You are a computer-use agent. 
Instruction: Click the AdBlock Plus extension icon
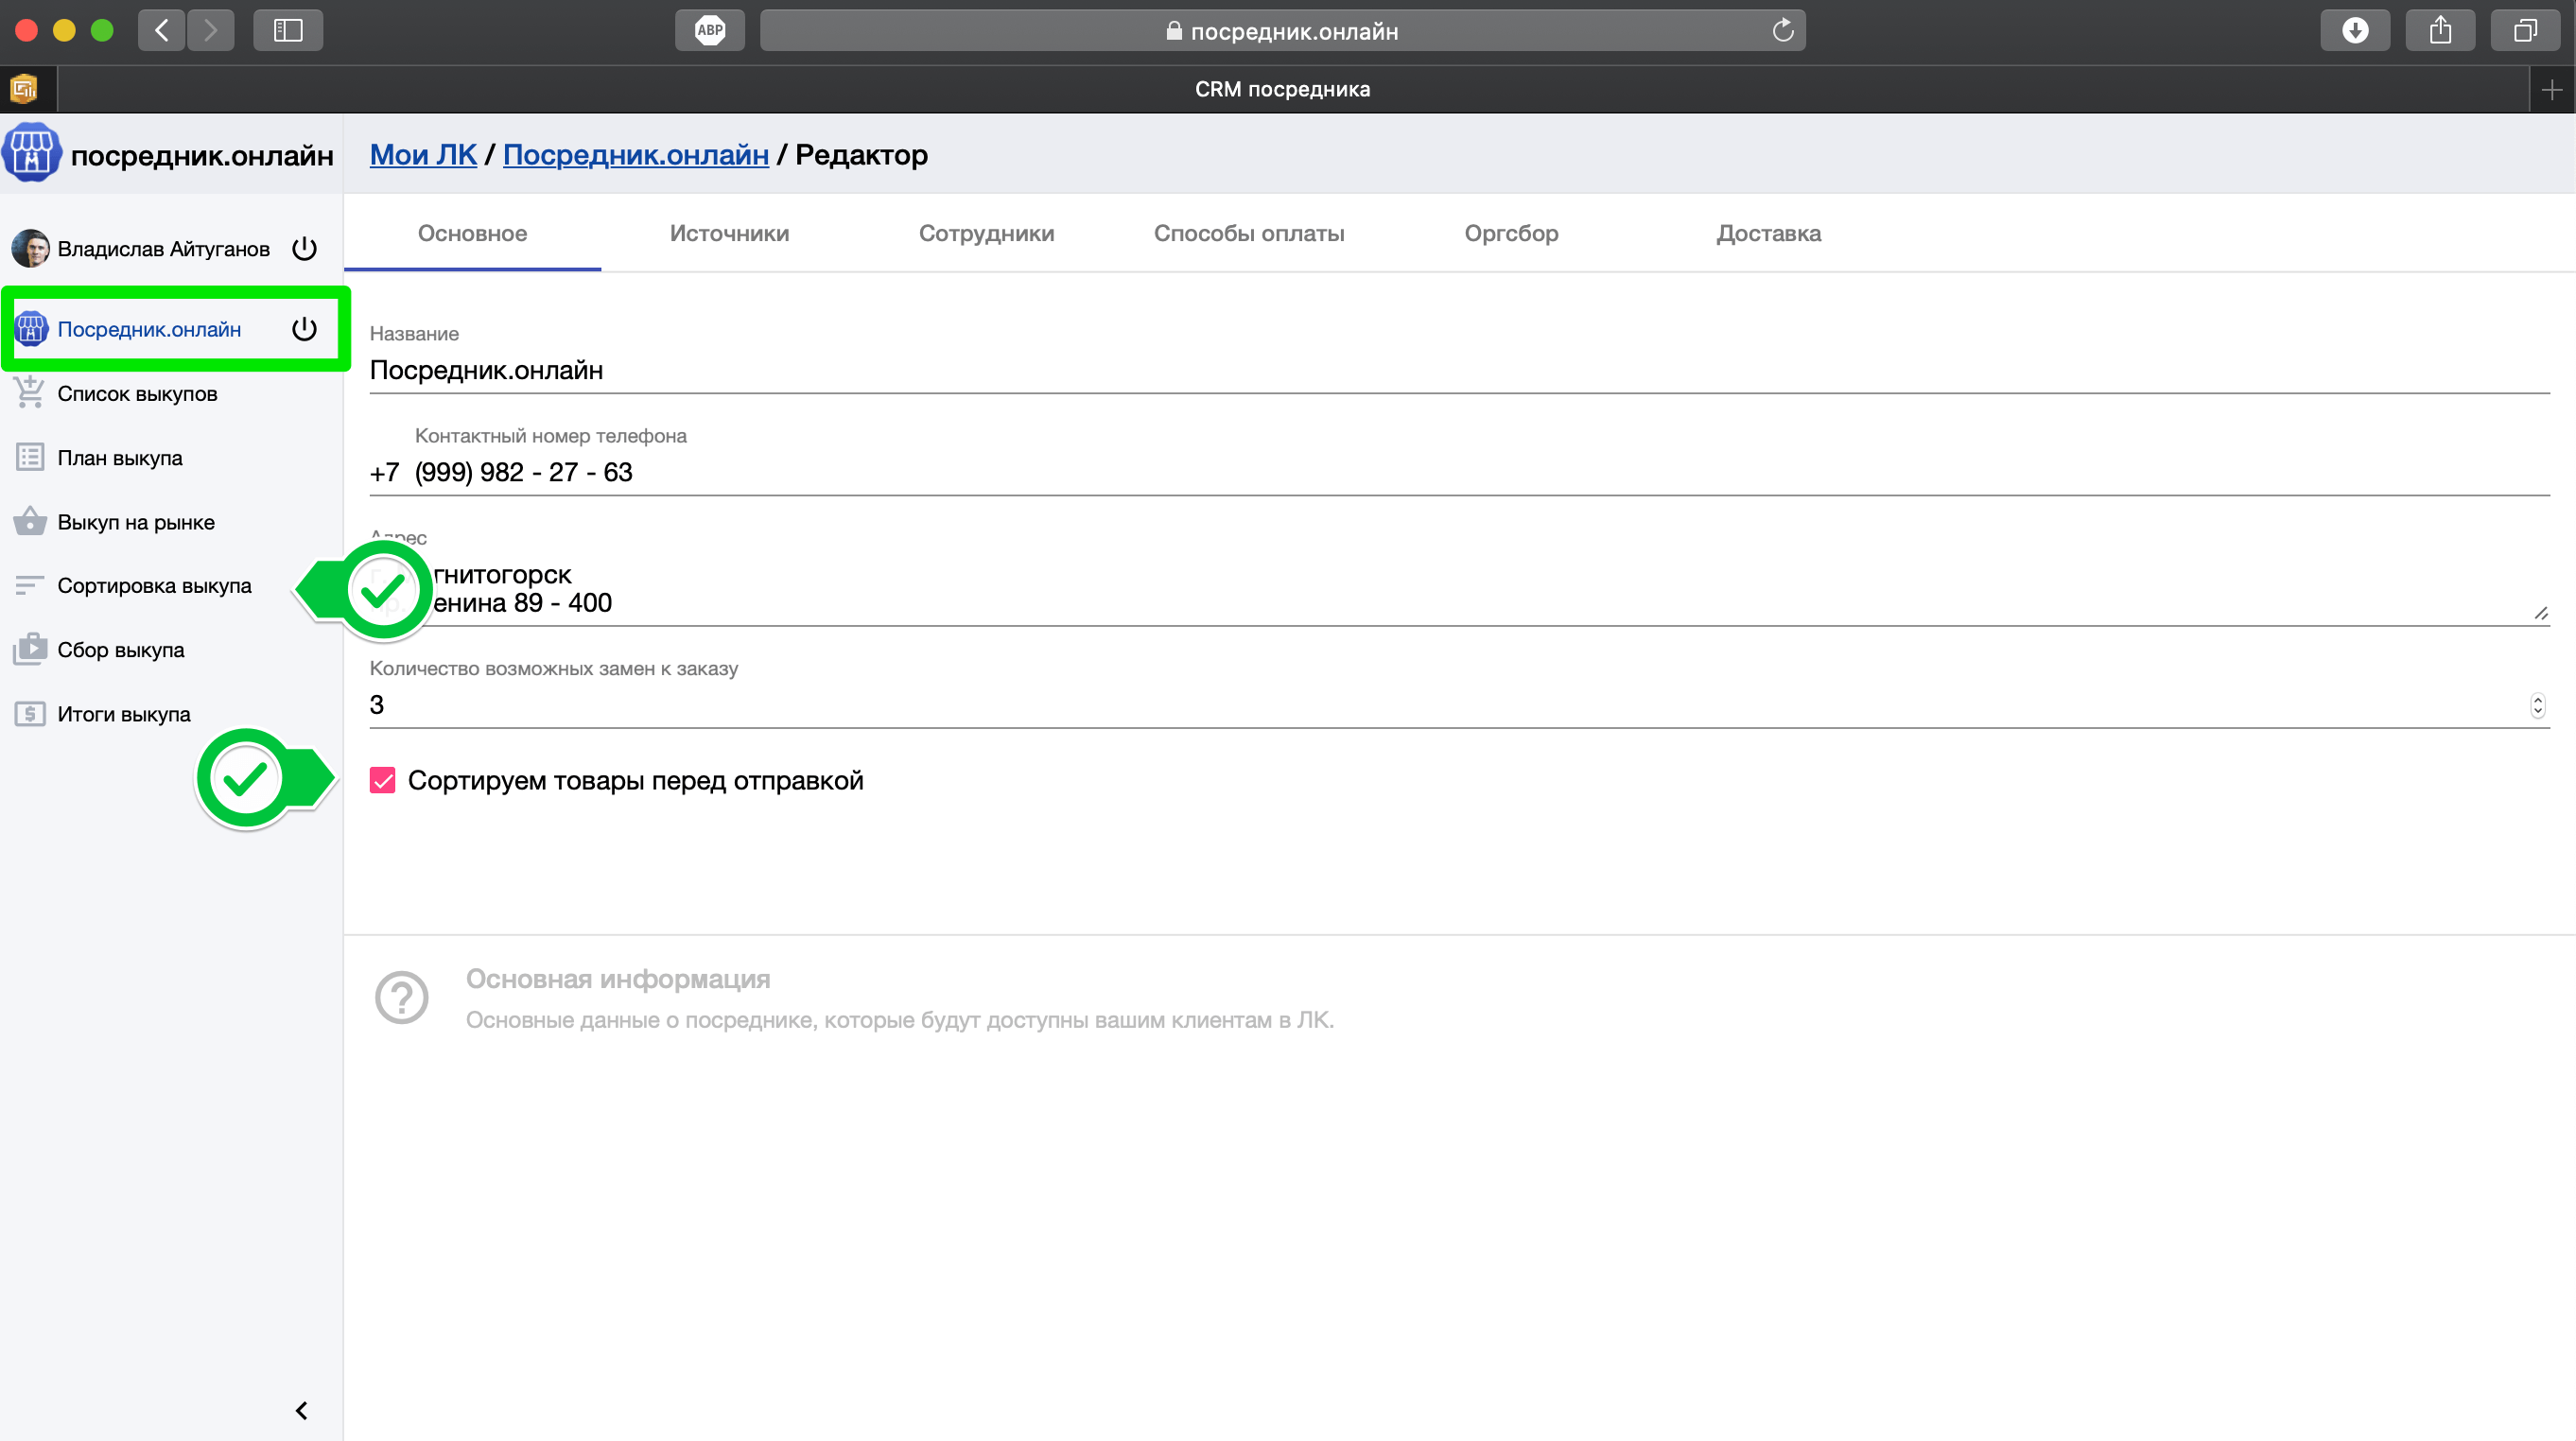click(709, 30)
